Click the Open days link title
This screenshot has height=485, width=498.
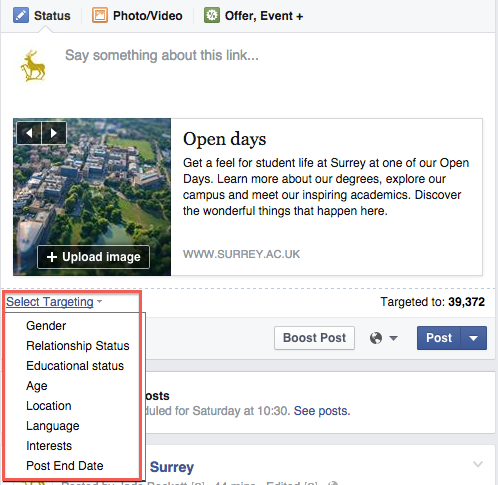tap(224, 139)
